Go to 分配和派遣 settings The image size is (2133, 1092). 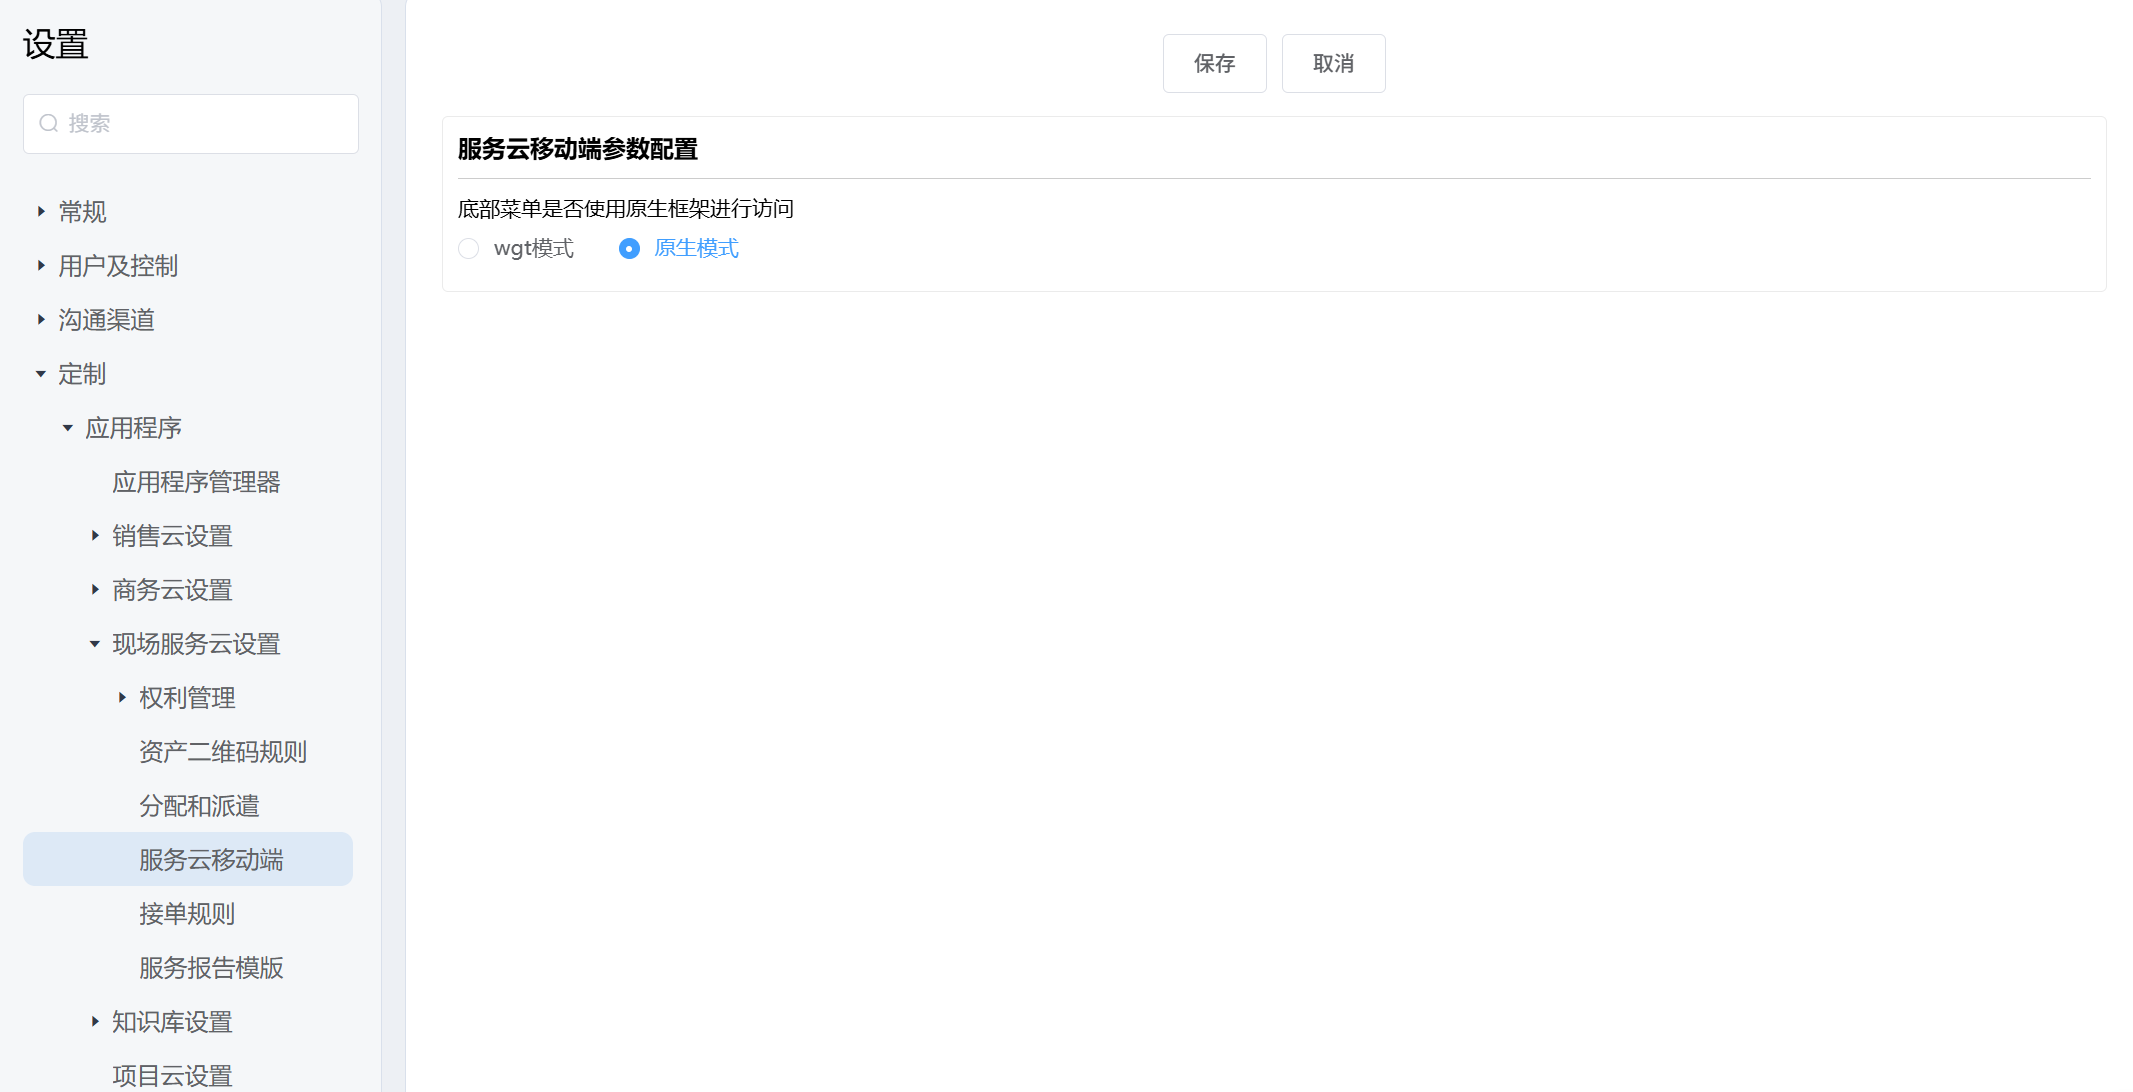(x=199, y=806)
